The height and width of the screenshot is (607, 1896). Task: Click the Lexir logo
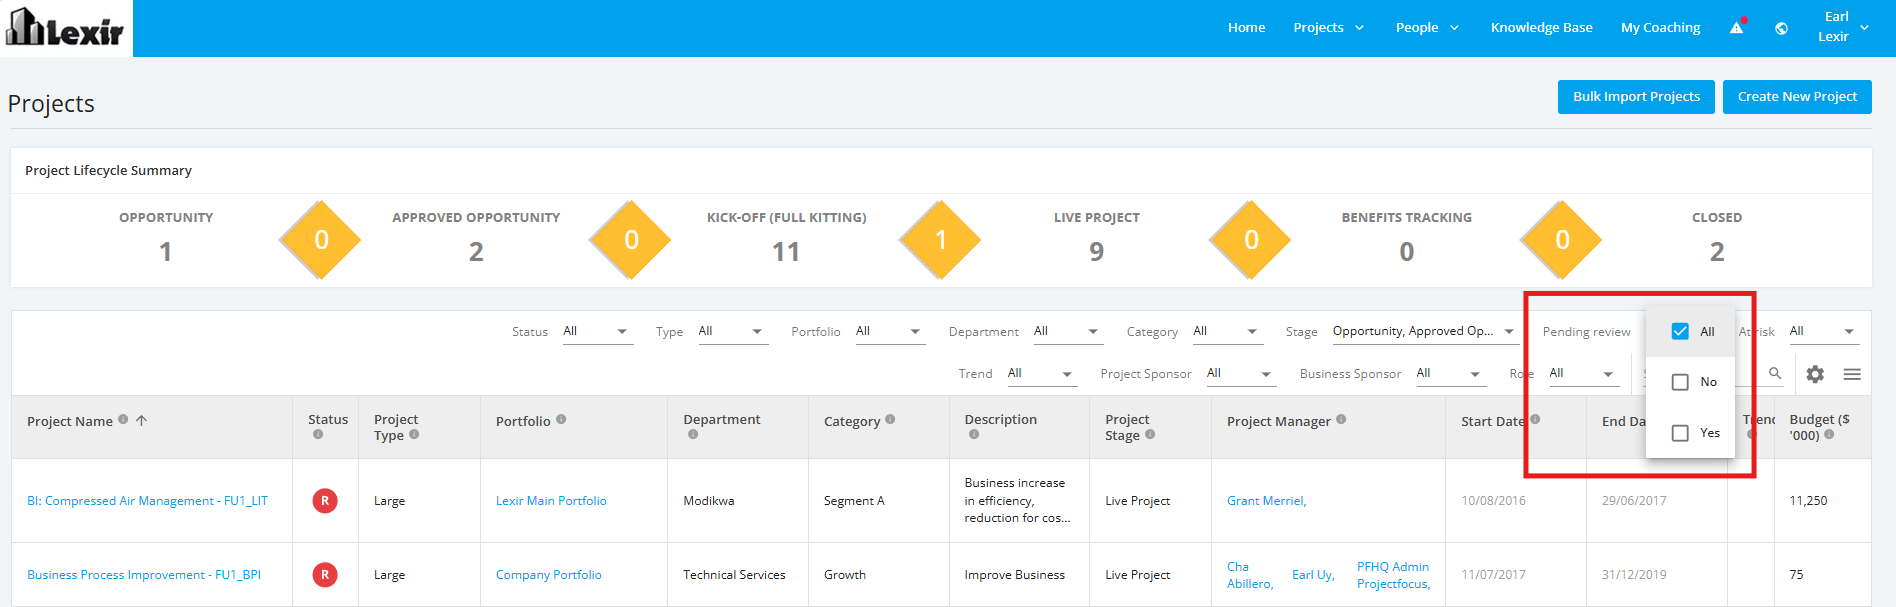[66, 28]
